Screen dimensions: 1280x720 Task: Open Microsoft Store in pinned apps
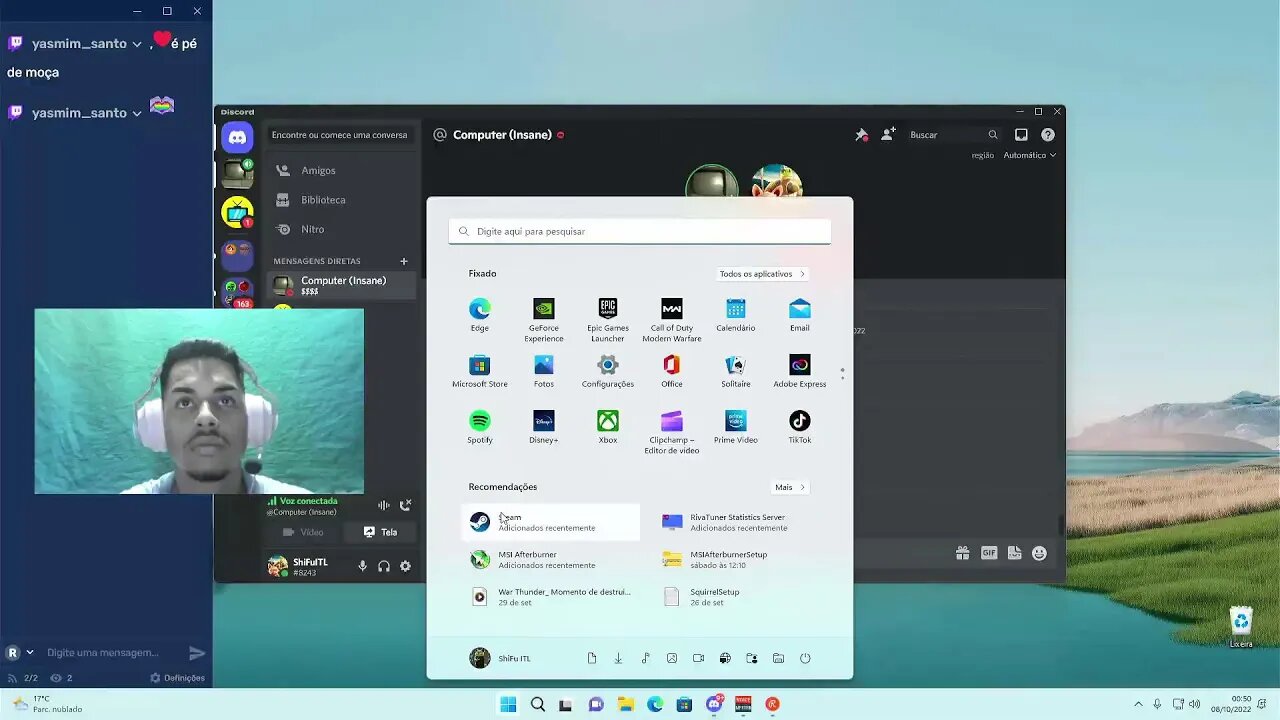480,371
